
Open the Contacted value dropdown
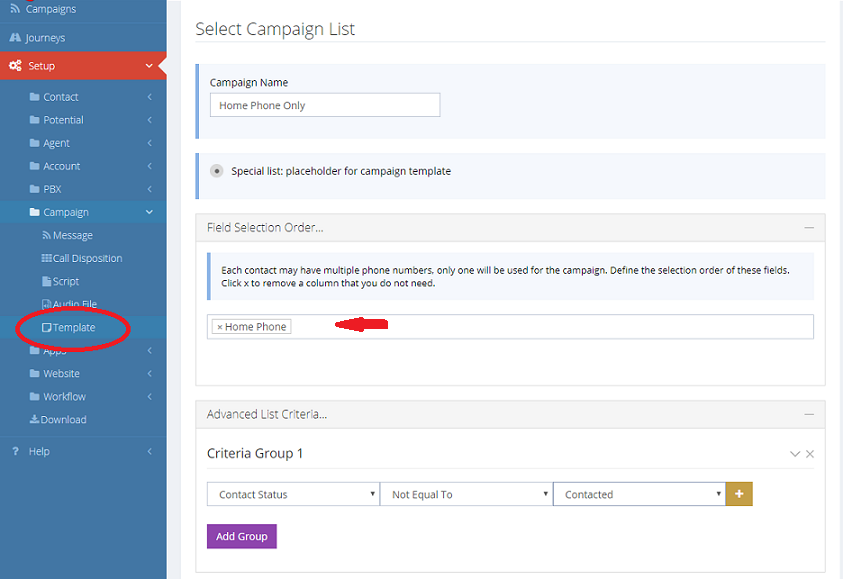click(x=639, y=494)
